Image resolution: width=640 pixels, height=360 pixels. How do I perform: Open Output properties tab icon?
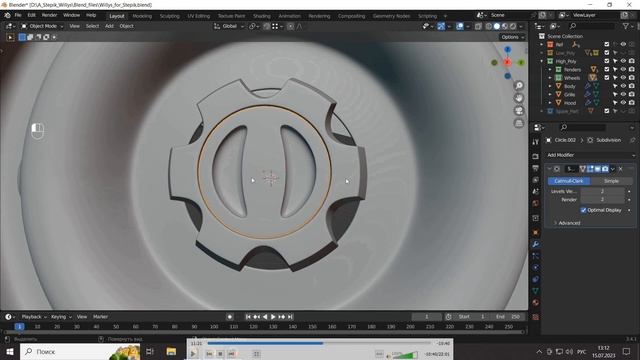click(536, 168)
